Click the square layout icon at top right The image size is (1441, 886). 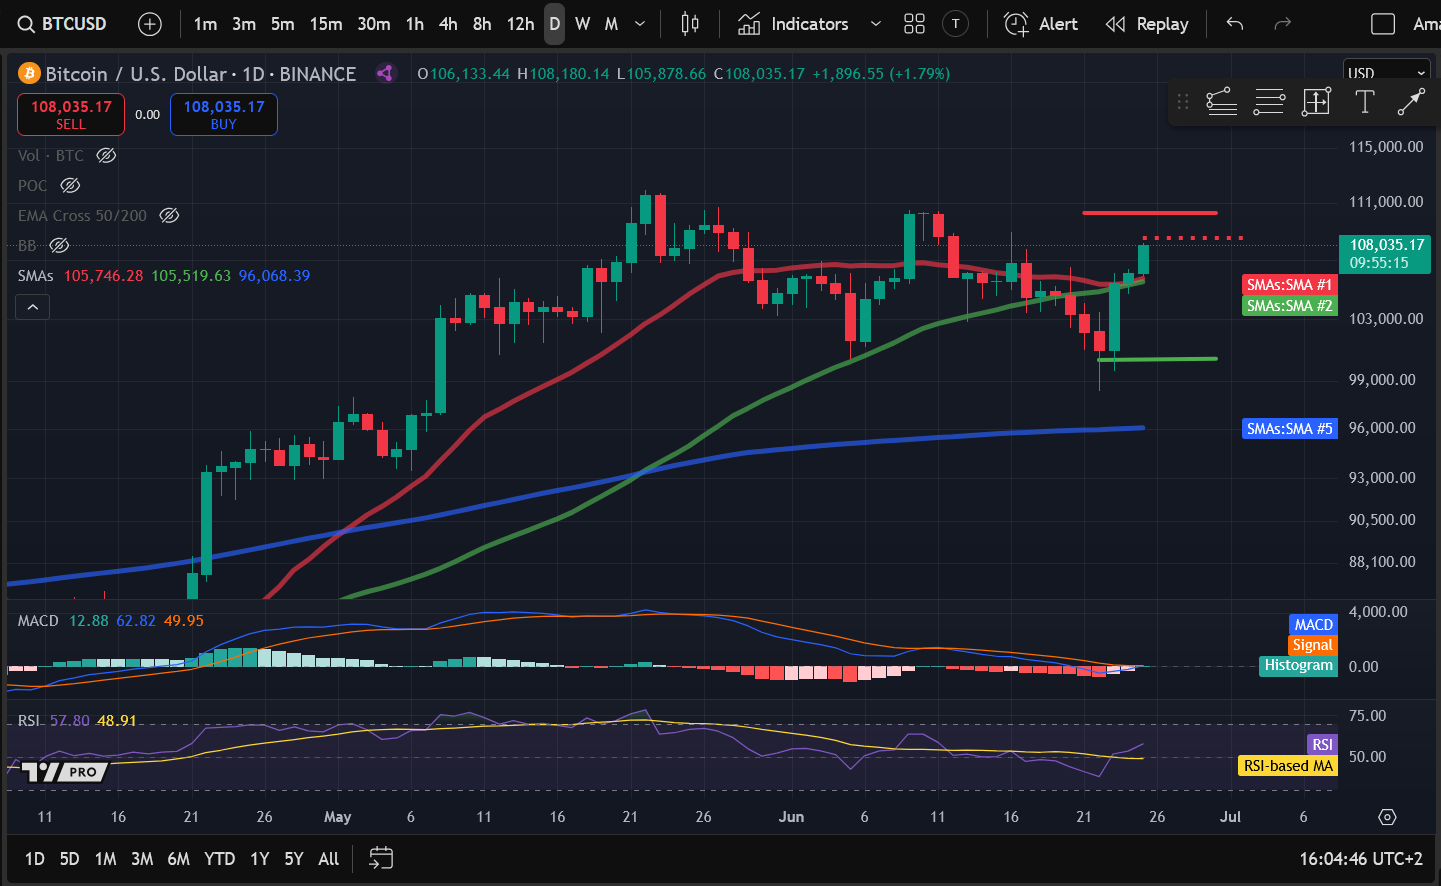pos(1383,24)
